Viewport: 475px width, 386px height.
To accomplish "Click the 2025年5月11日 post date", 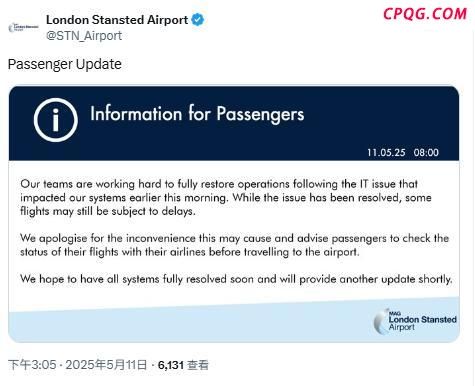I will 106,365.
